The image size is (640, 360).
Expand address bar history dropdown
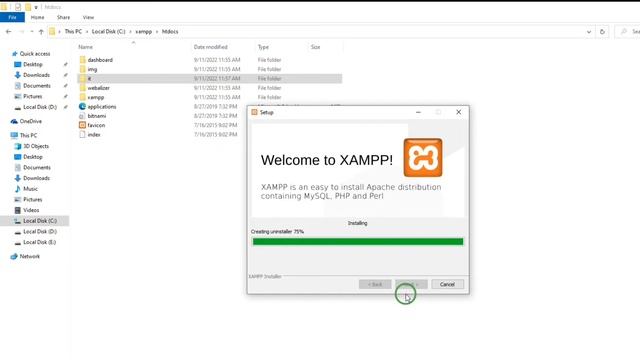tap(589, 31)
